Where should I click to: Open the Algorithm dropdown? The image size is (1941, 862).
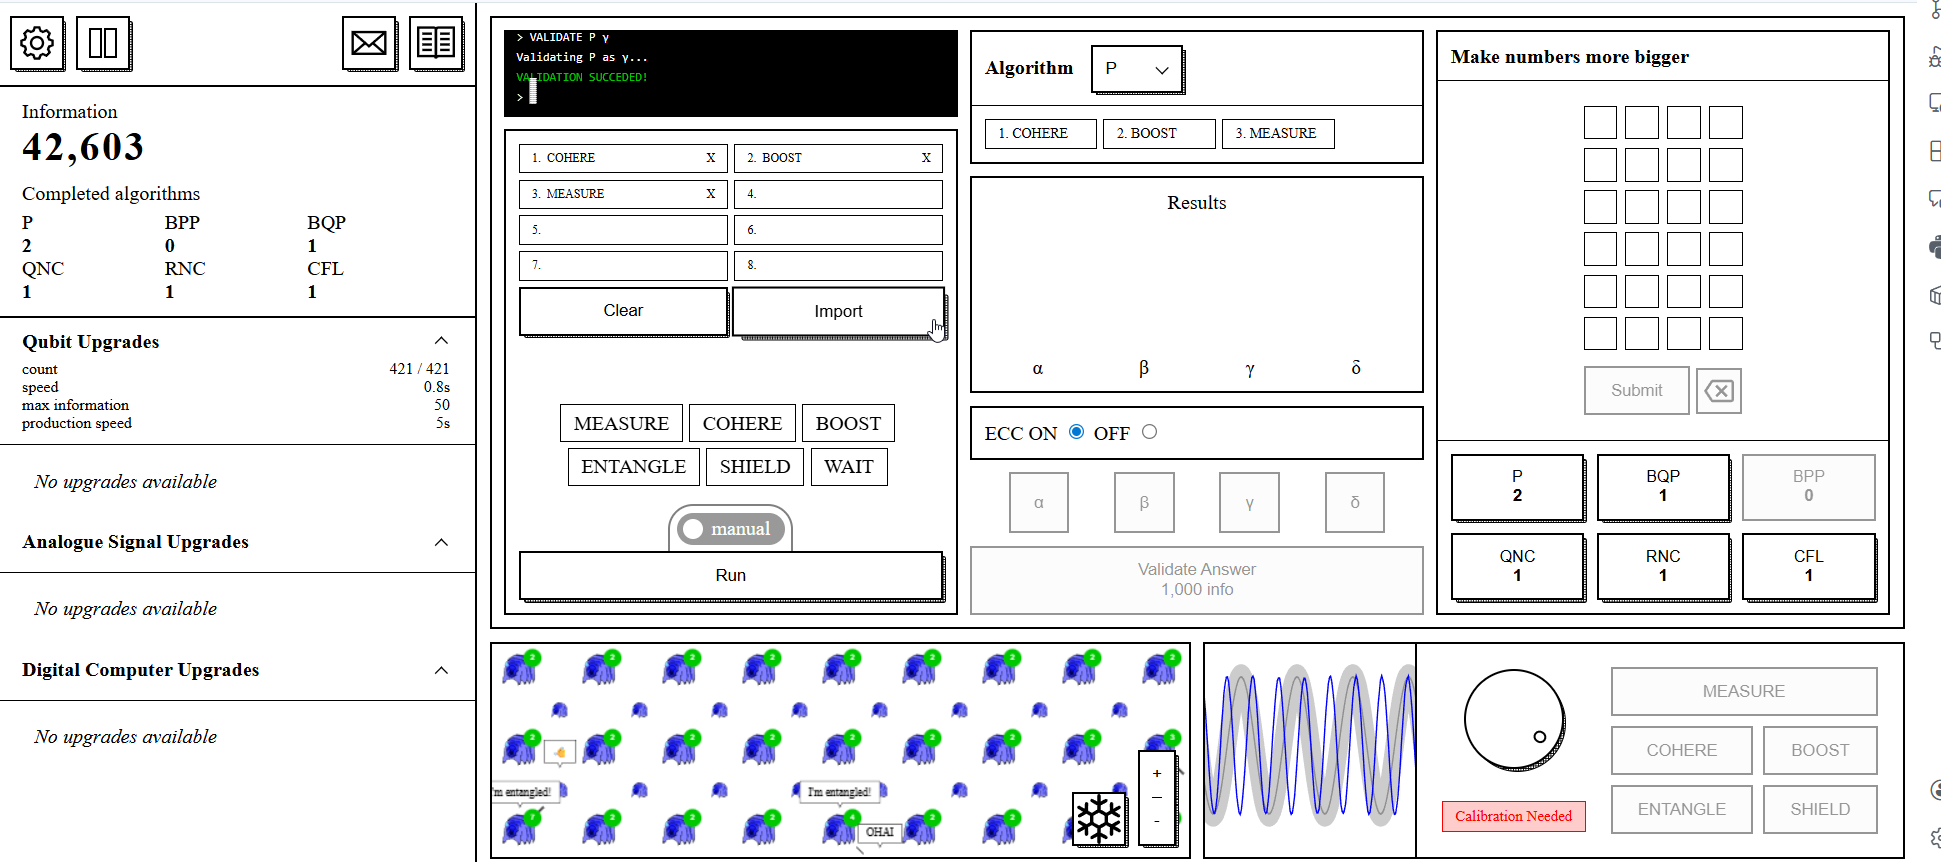click(1137, 69)
